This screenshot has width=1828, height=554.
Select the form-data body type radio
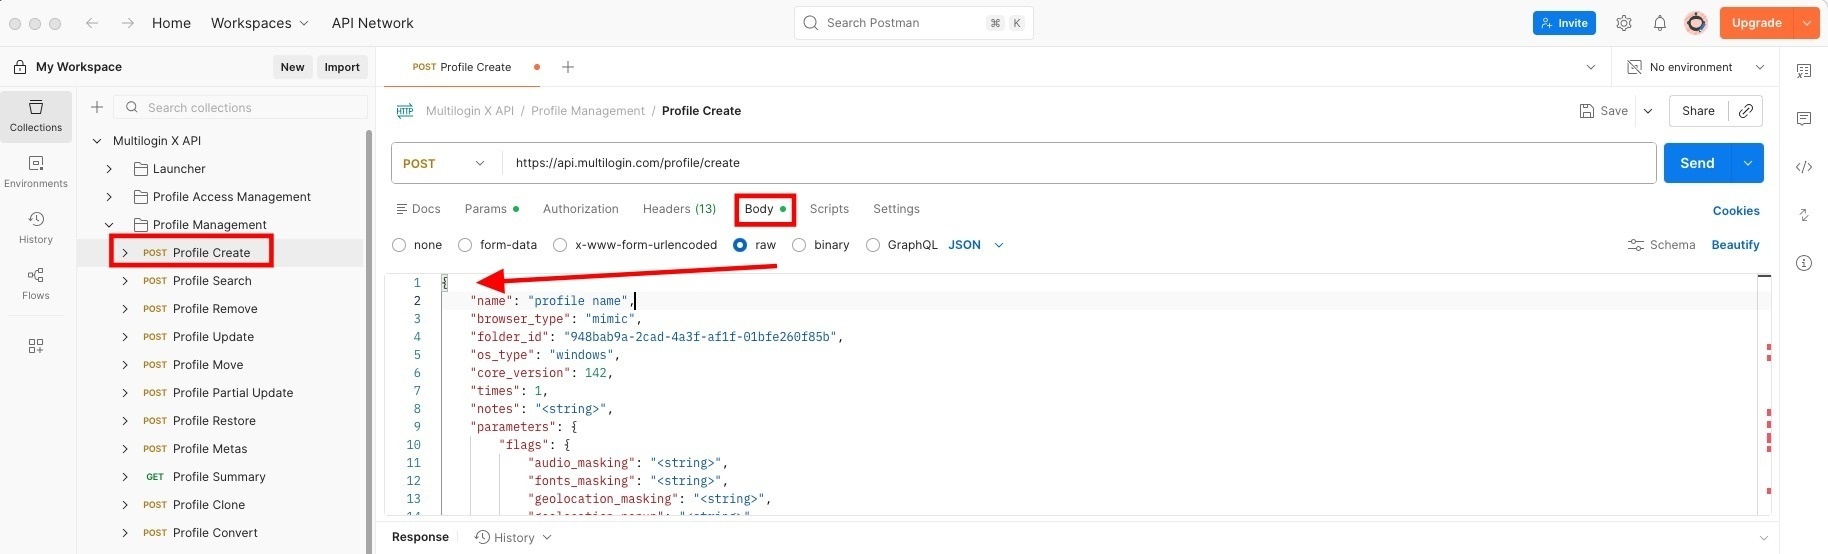465,245
